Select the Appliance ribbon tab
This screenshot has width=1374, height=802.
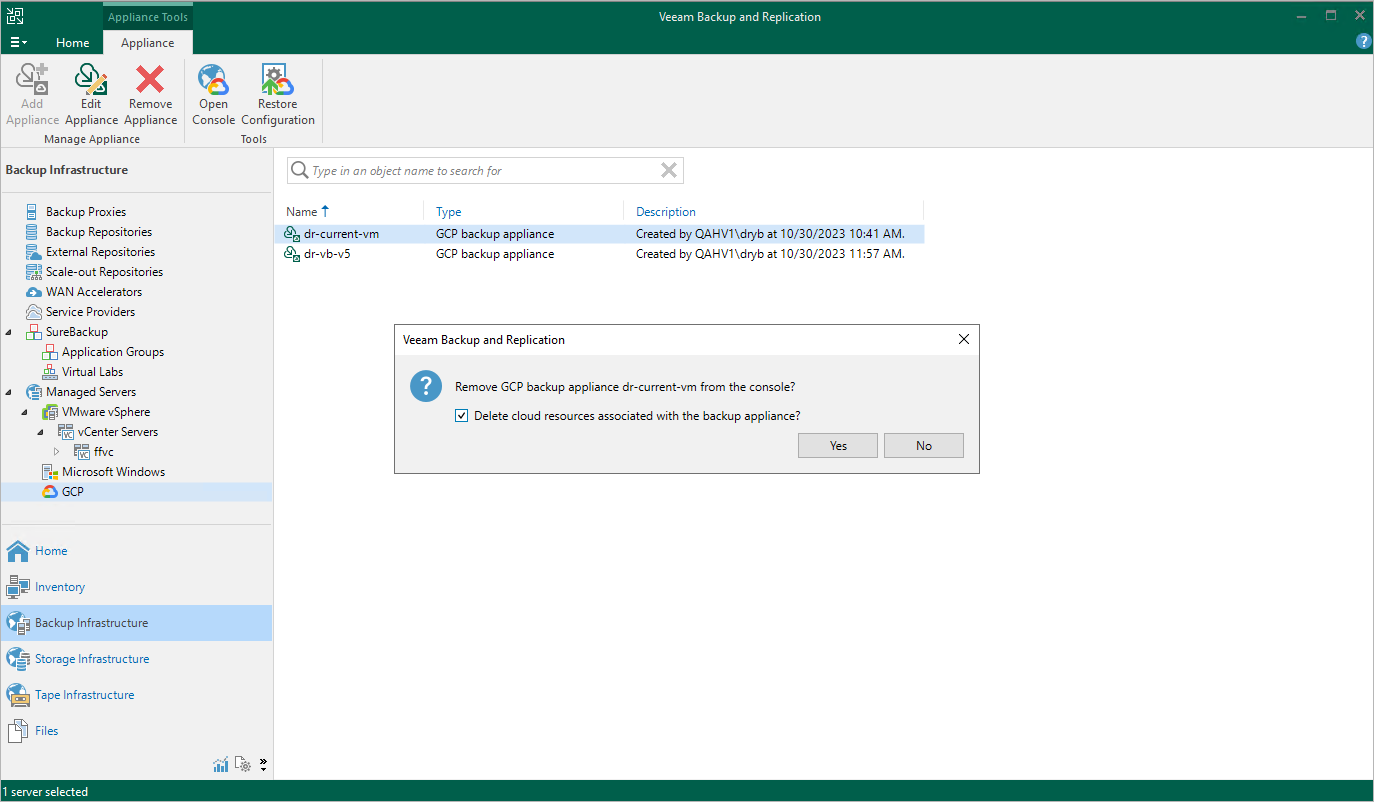click(148, 43)
